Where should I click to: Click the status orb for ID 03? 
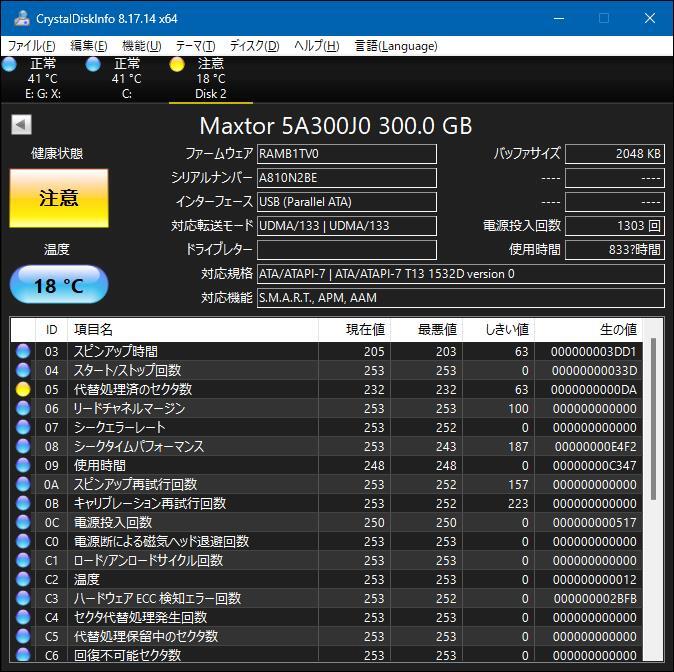23,351
